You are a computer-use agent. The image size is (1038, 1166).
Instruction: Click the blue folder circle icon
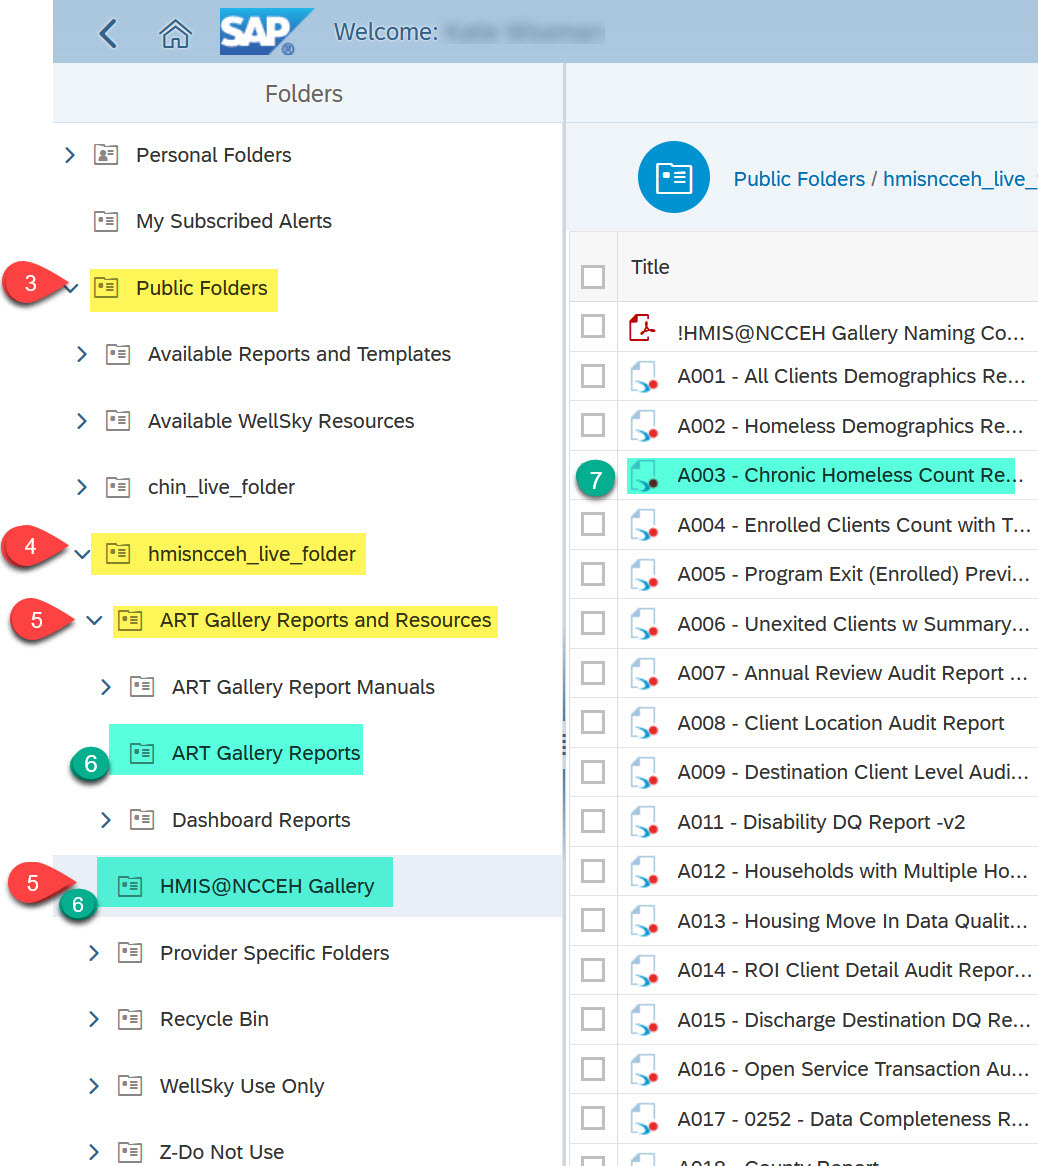tap(673, 177)
